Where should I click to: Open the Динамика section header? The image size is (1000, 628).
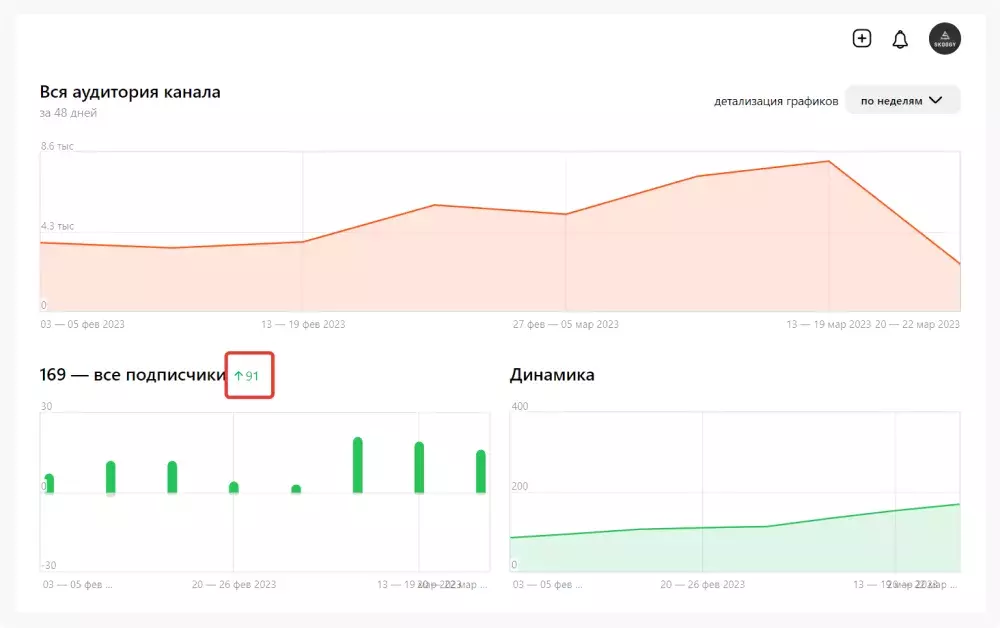551,375
